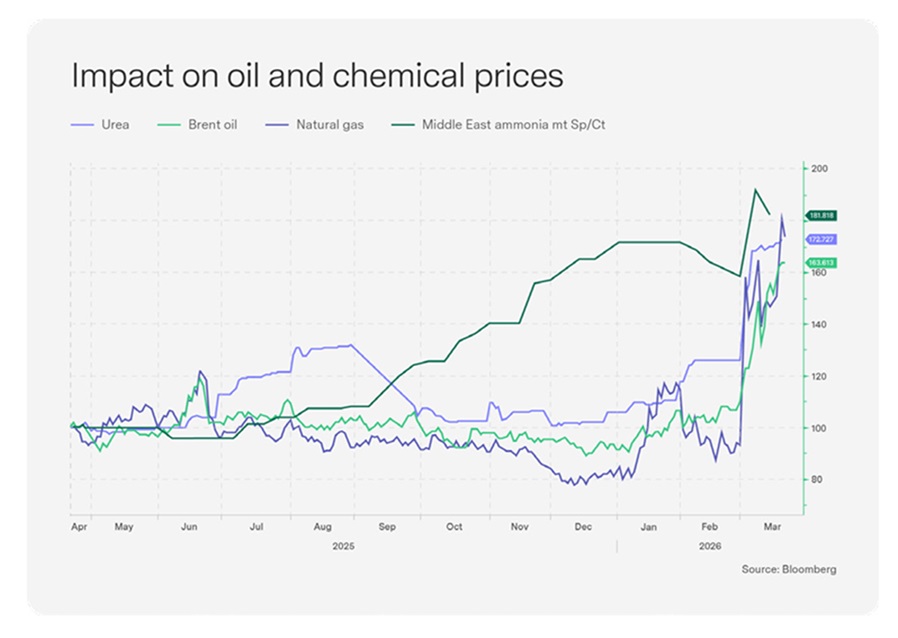Click the Urea legend line swatch
898x638 pixels.
[85, 125]
